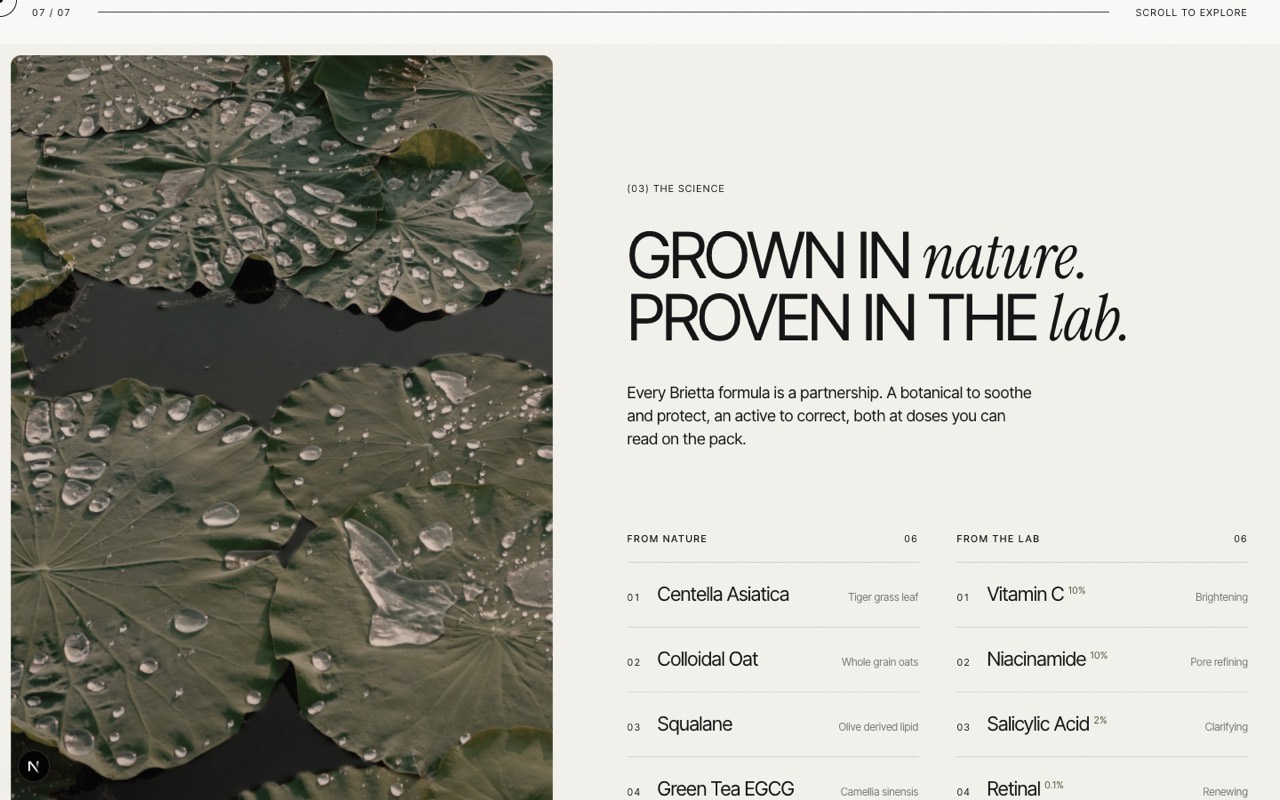The height and width of the screenshot is (800, 1280).
Task: Click the 'FROM NATURE' column heading
Action: point(667,539)
